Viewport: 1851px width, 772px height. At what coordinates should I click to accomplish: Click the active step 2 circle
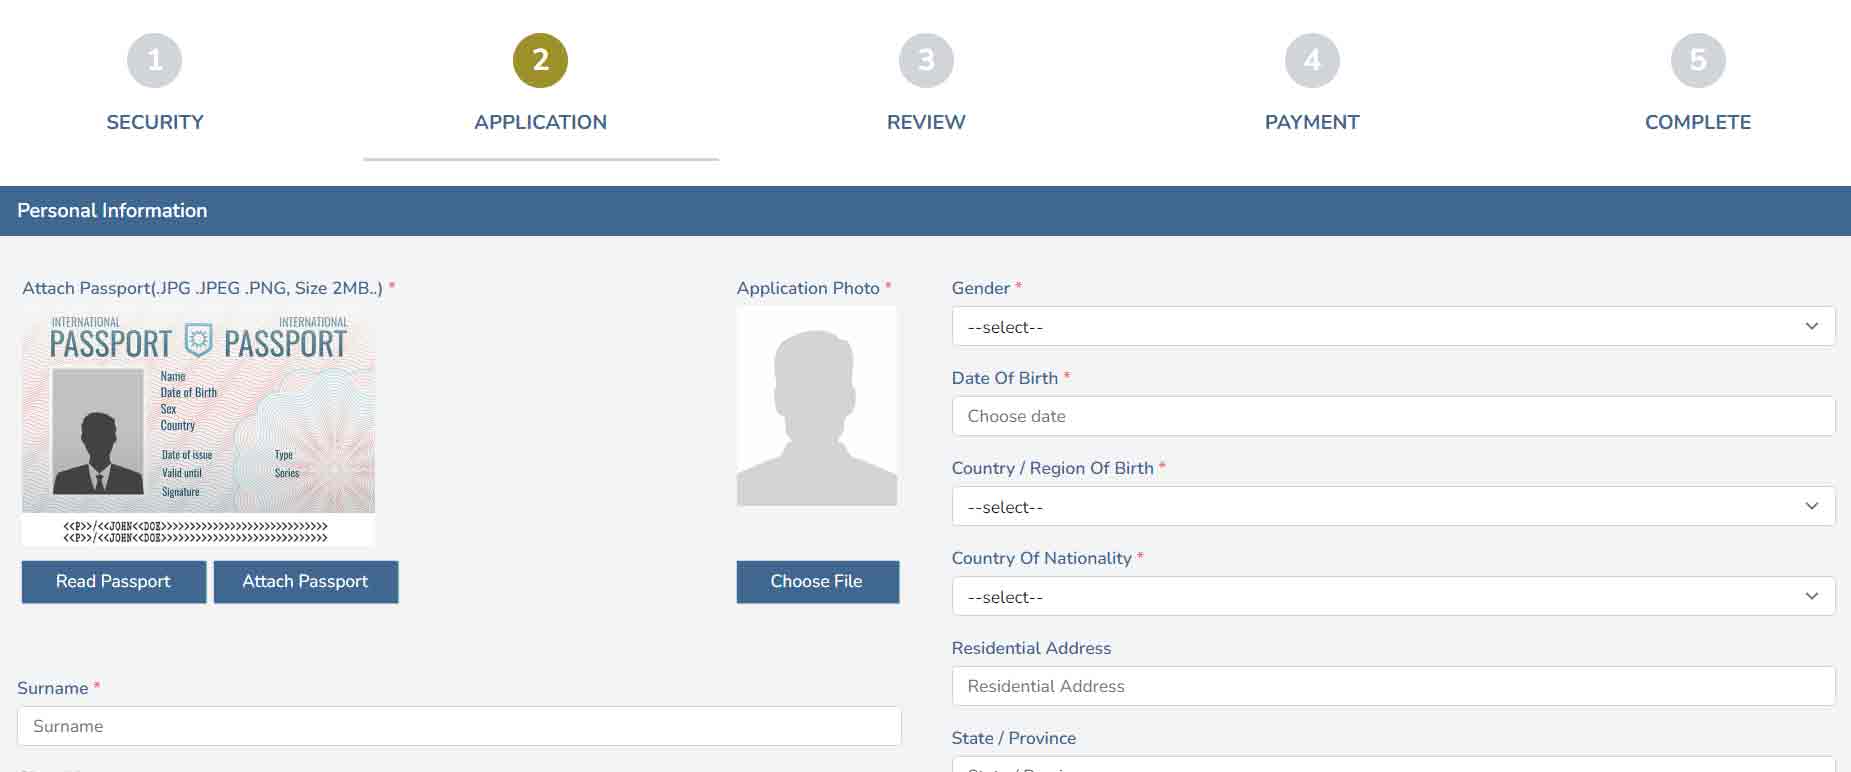coord(541,60)
